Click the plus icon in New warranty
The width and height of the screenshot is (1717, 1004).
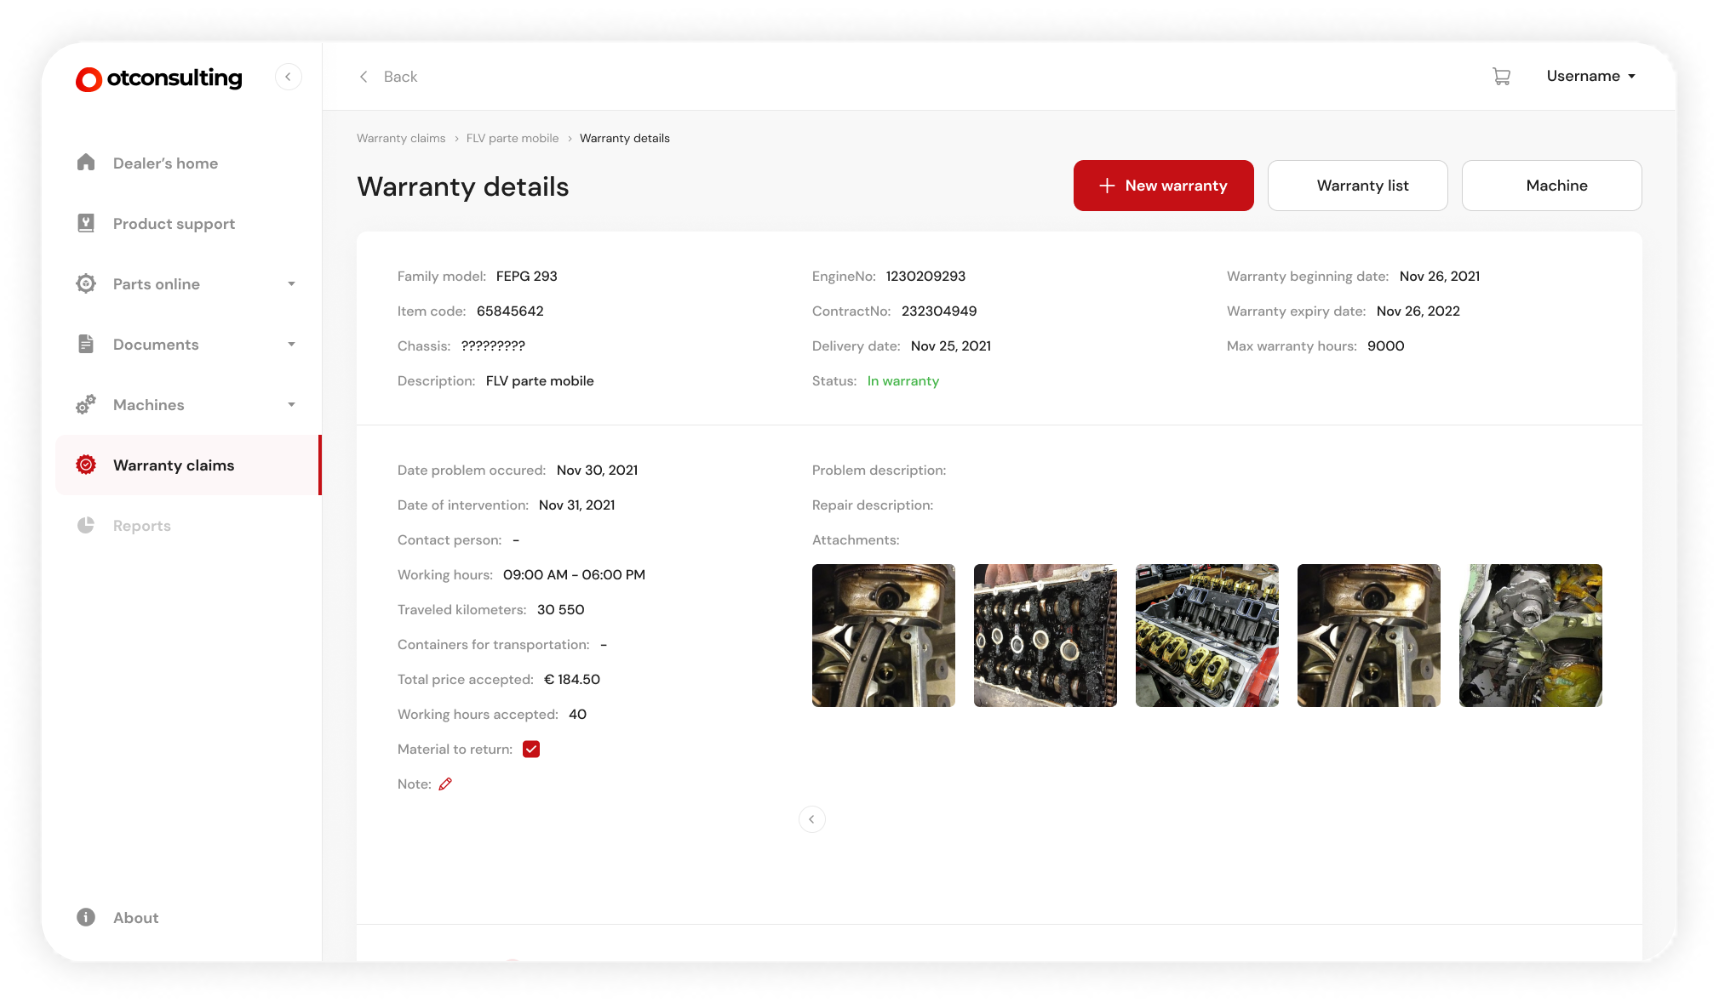(x=1107, y=186)
